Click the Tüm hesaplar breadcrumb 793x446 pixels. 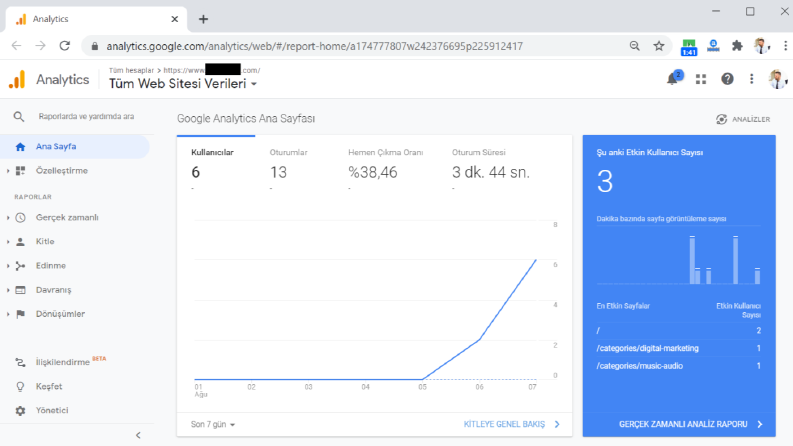pyautogui.click(x=131, y=70)
